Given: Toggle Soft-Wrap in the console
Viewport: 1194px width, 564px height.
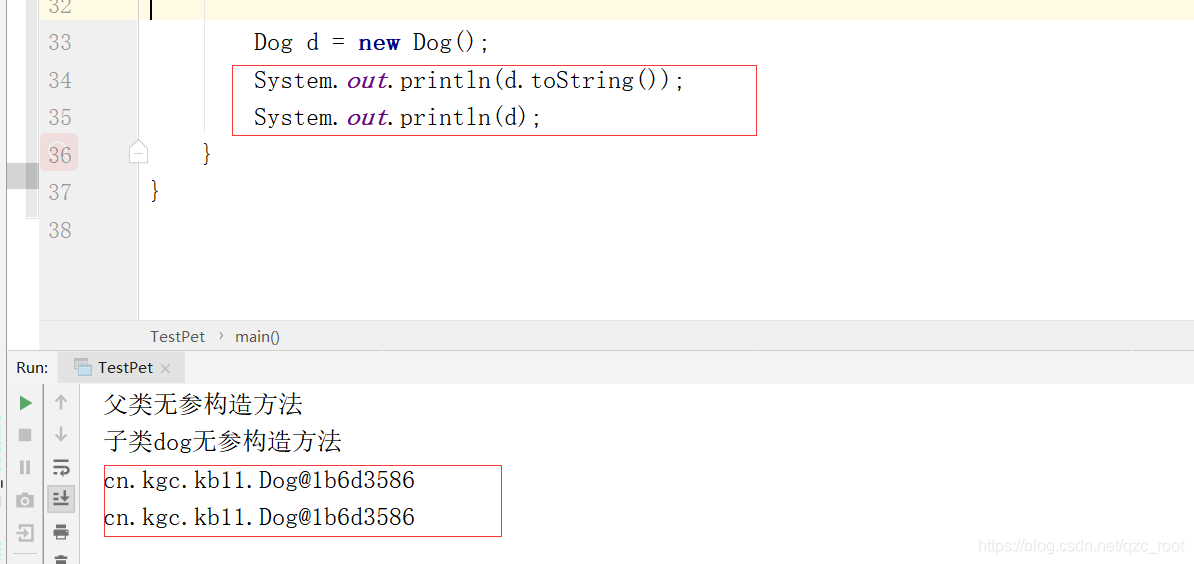Looking at the screenshot, I should [61, 467].
